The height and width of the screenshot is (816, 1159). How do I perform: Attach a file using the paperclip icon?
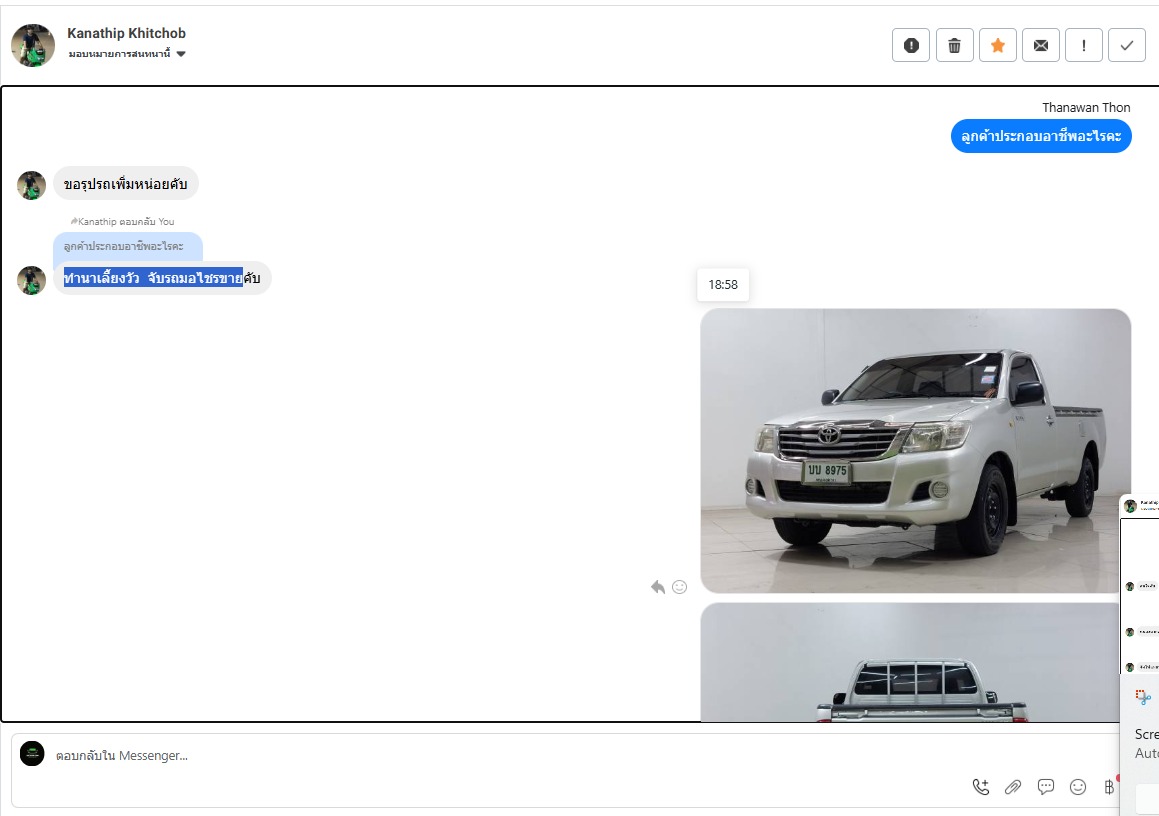tap(1013, 787)
